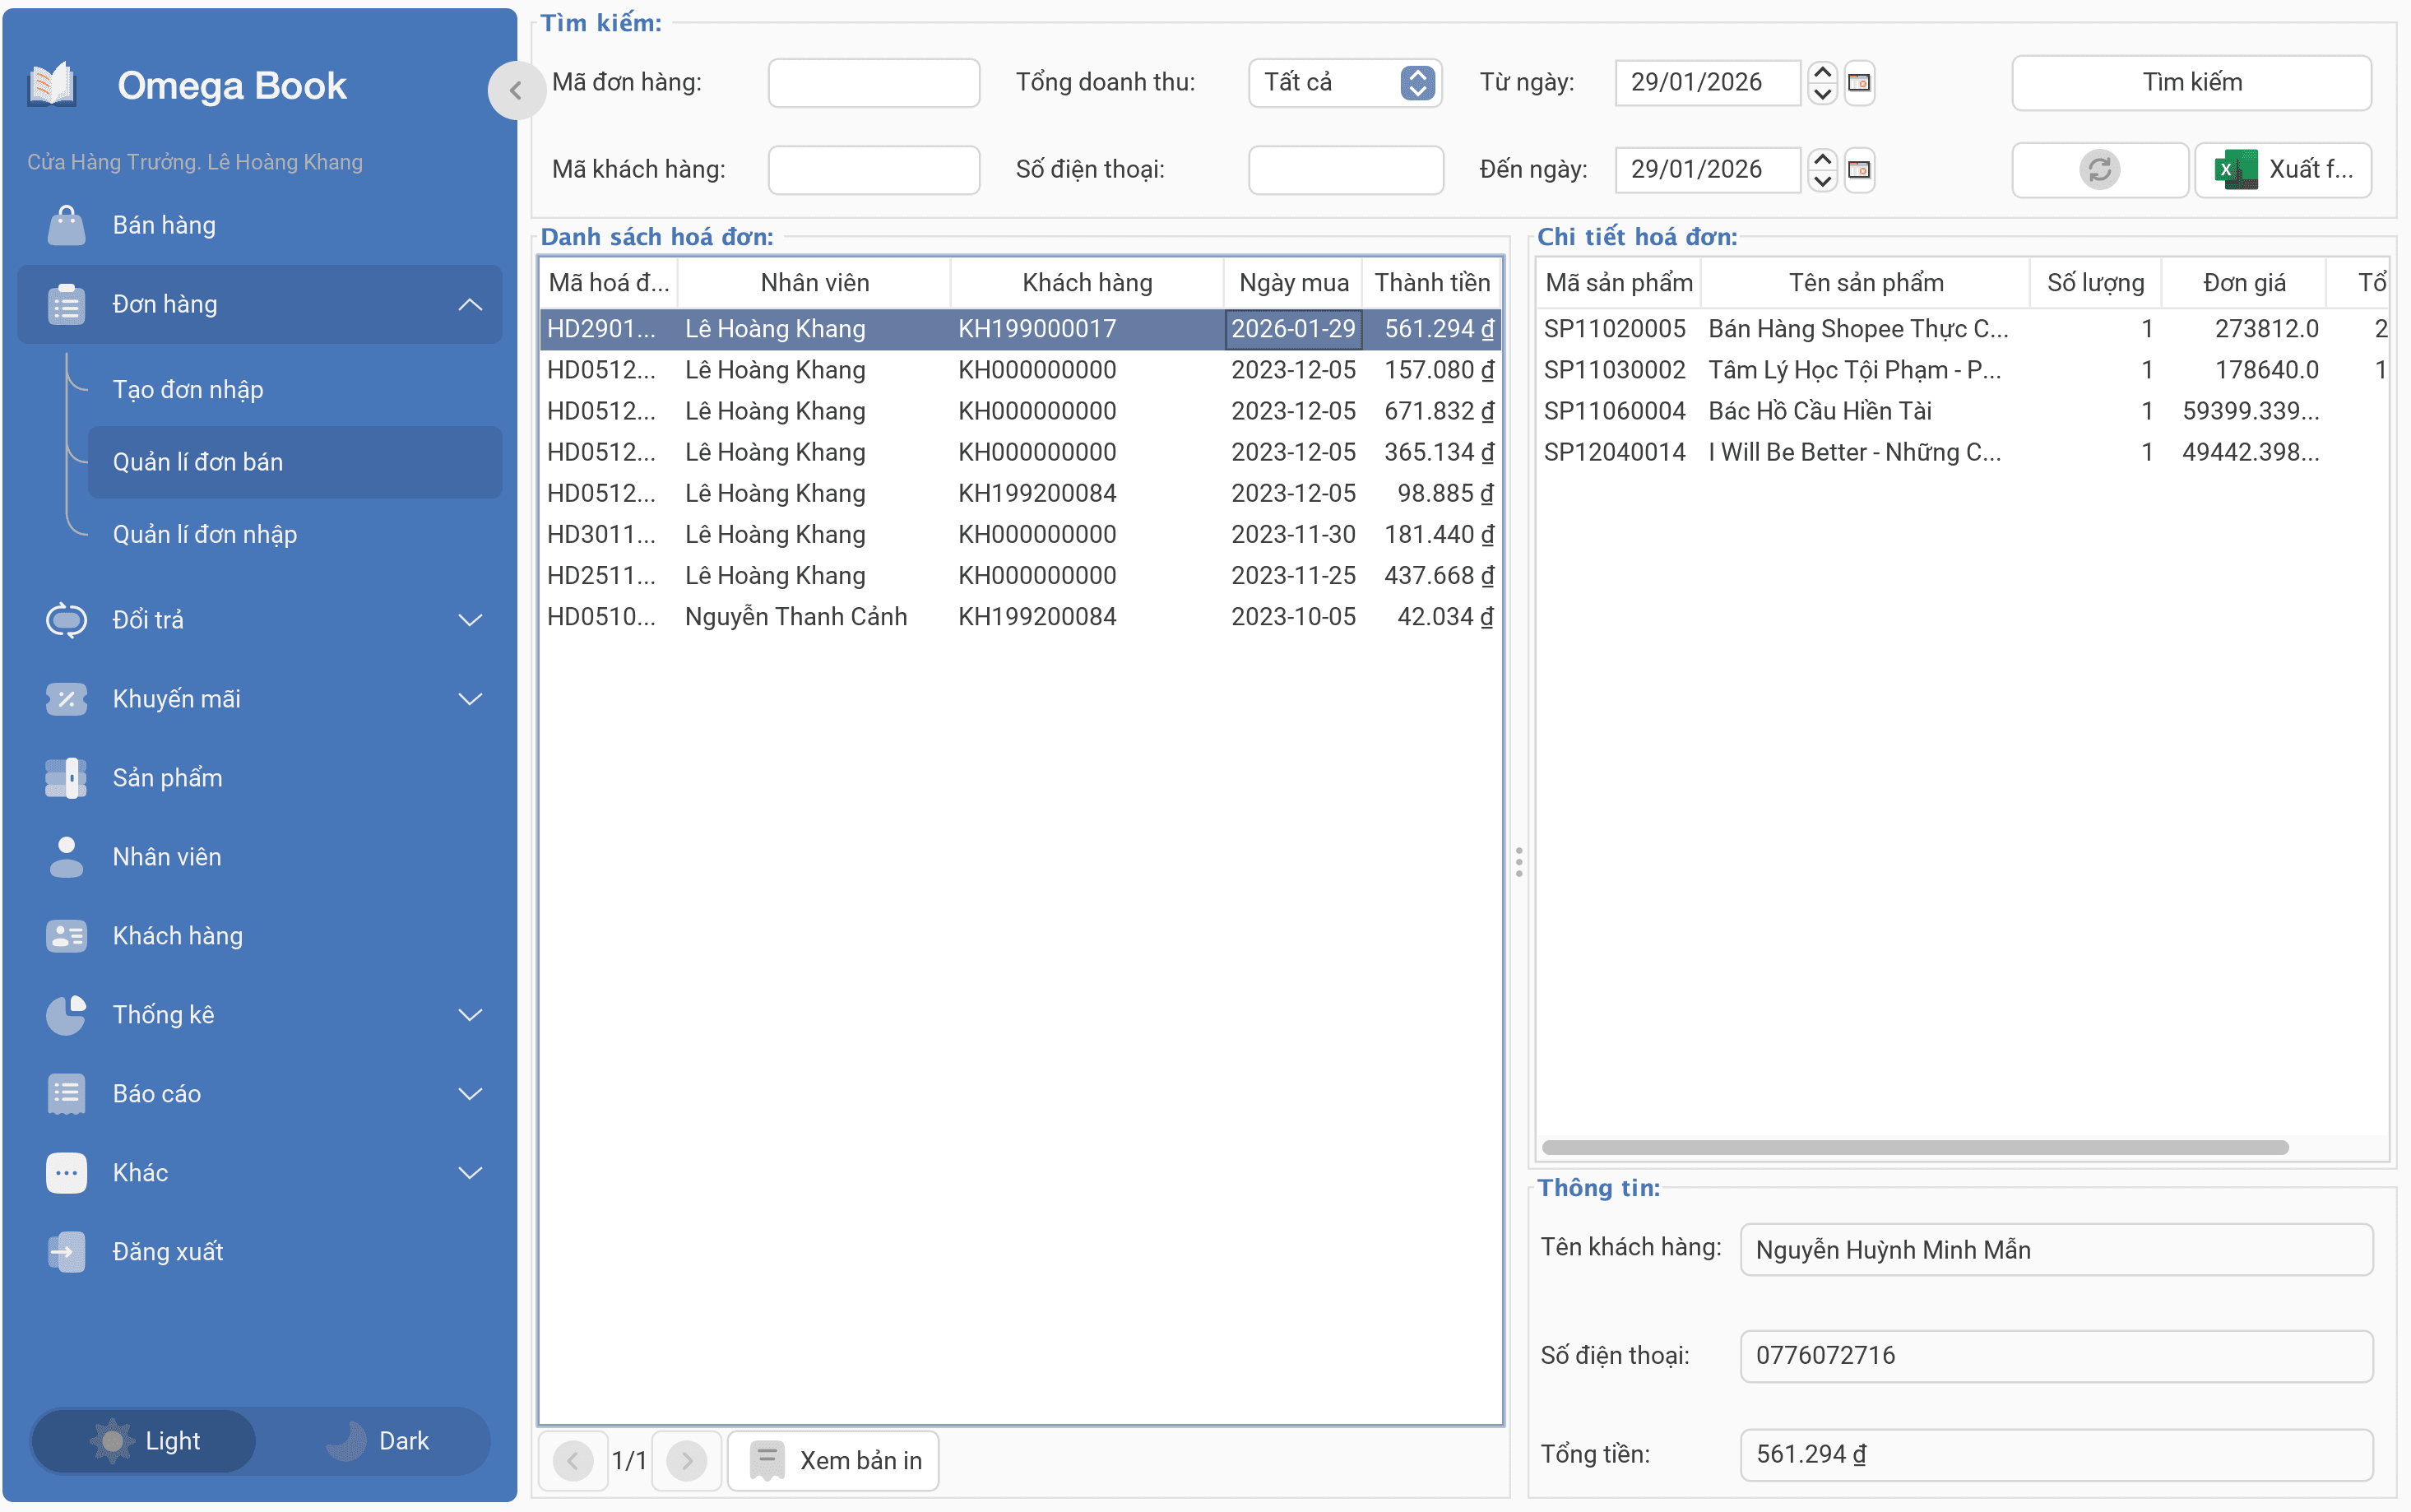2411x1512 pixels.
Task: Open the Bán hàng shopping bag icon
Action: pos(66,225)
